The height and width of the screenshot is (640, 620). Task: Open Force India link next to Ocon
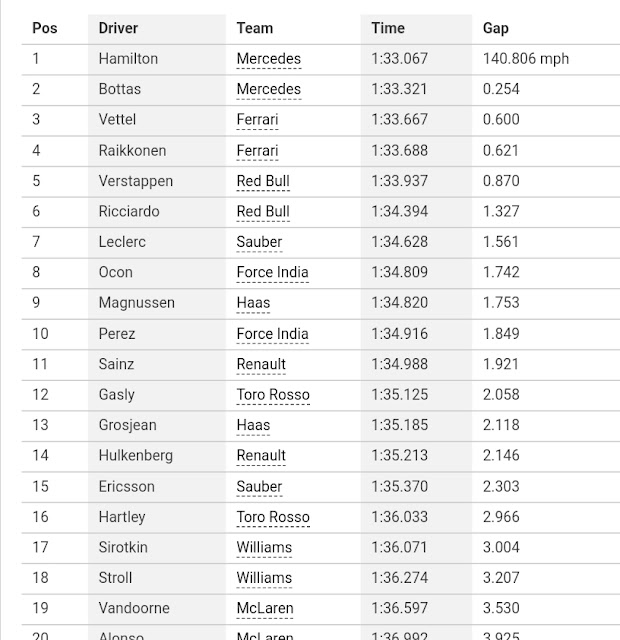[x=272, y=273]
